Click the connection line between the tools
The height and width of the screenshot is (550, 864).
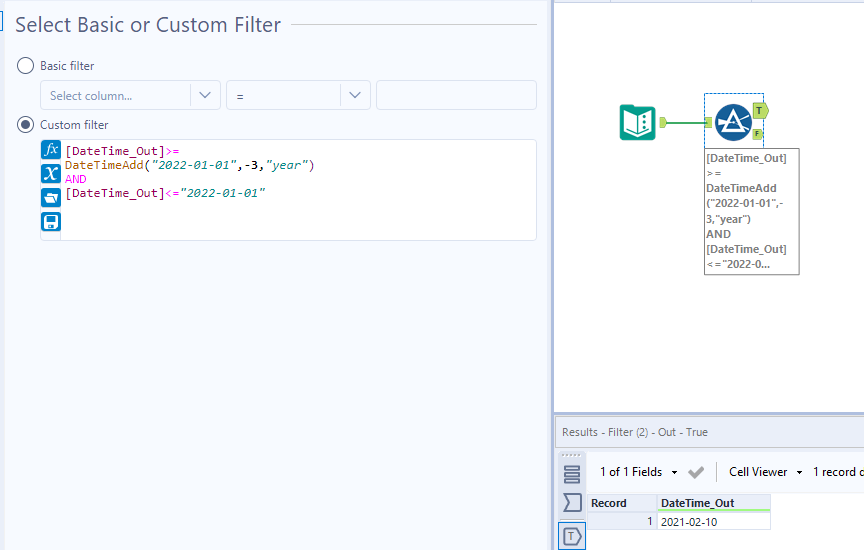click(686, 122)
